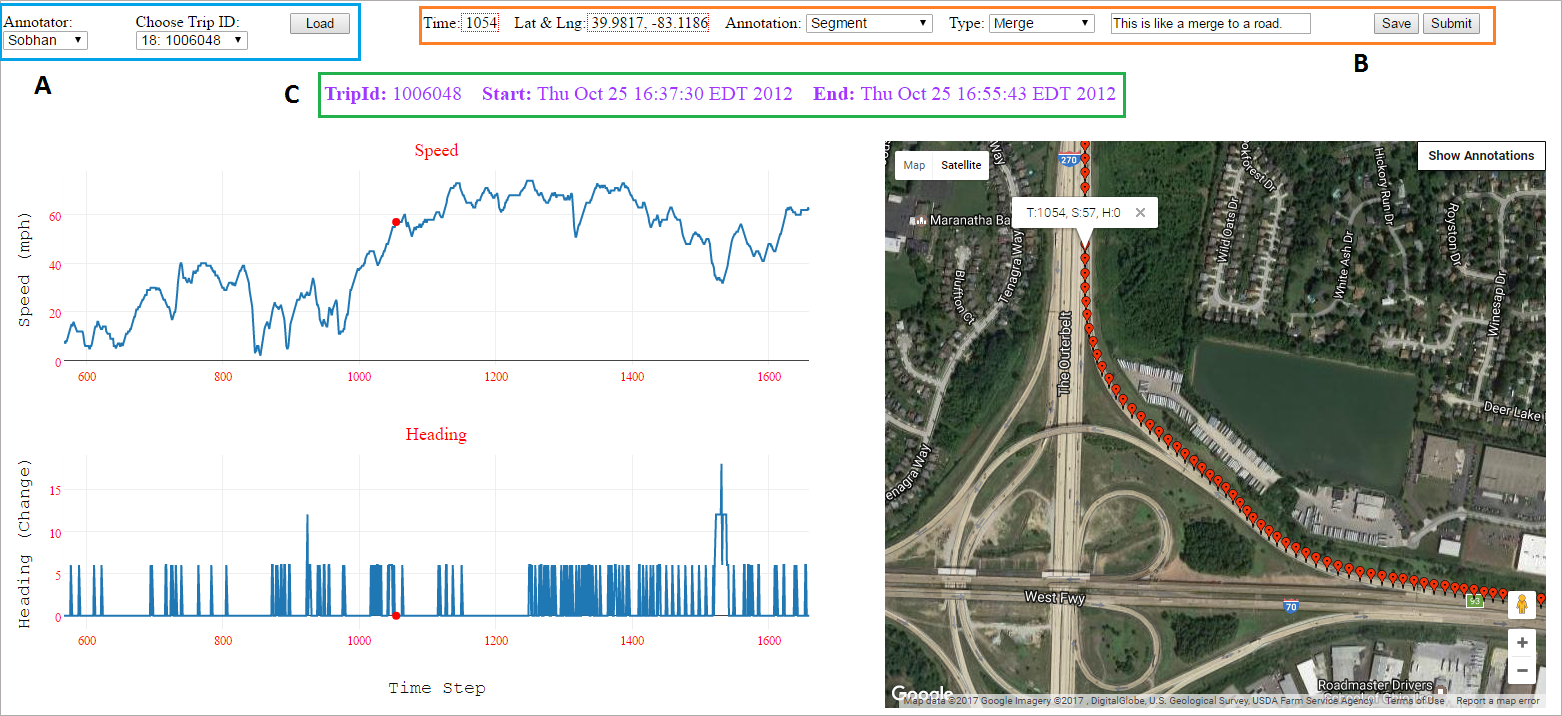Viewport: 1562px width, 716px height.
Task: Zoom in the map with plus
Action: (x=1522, y=642)
